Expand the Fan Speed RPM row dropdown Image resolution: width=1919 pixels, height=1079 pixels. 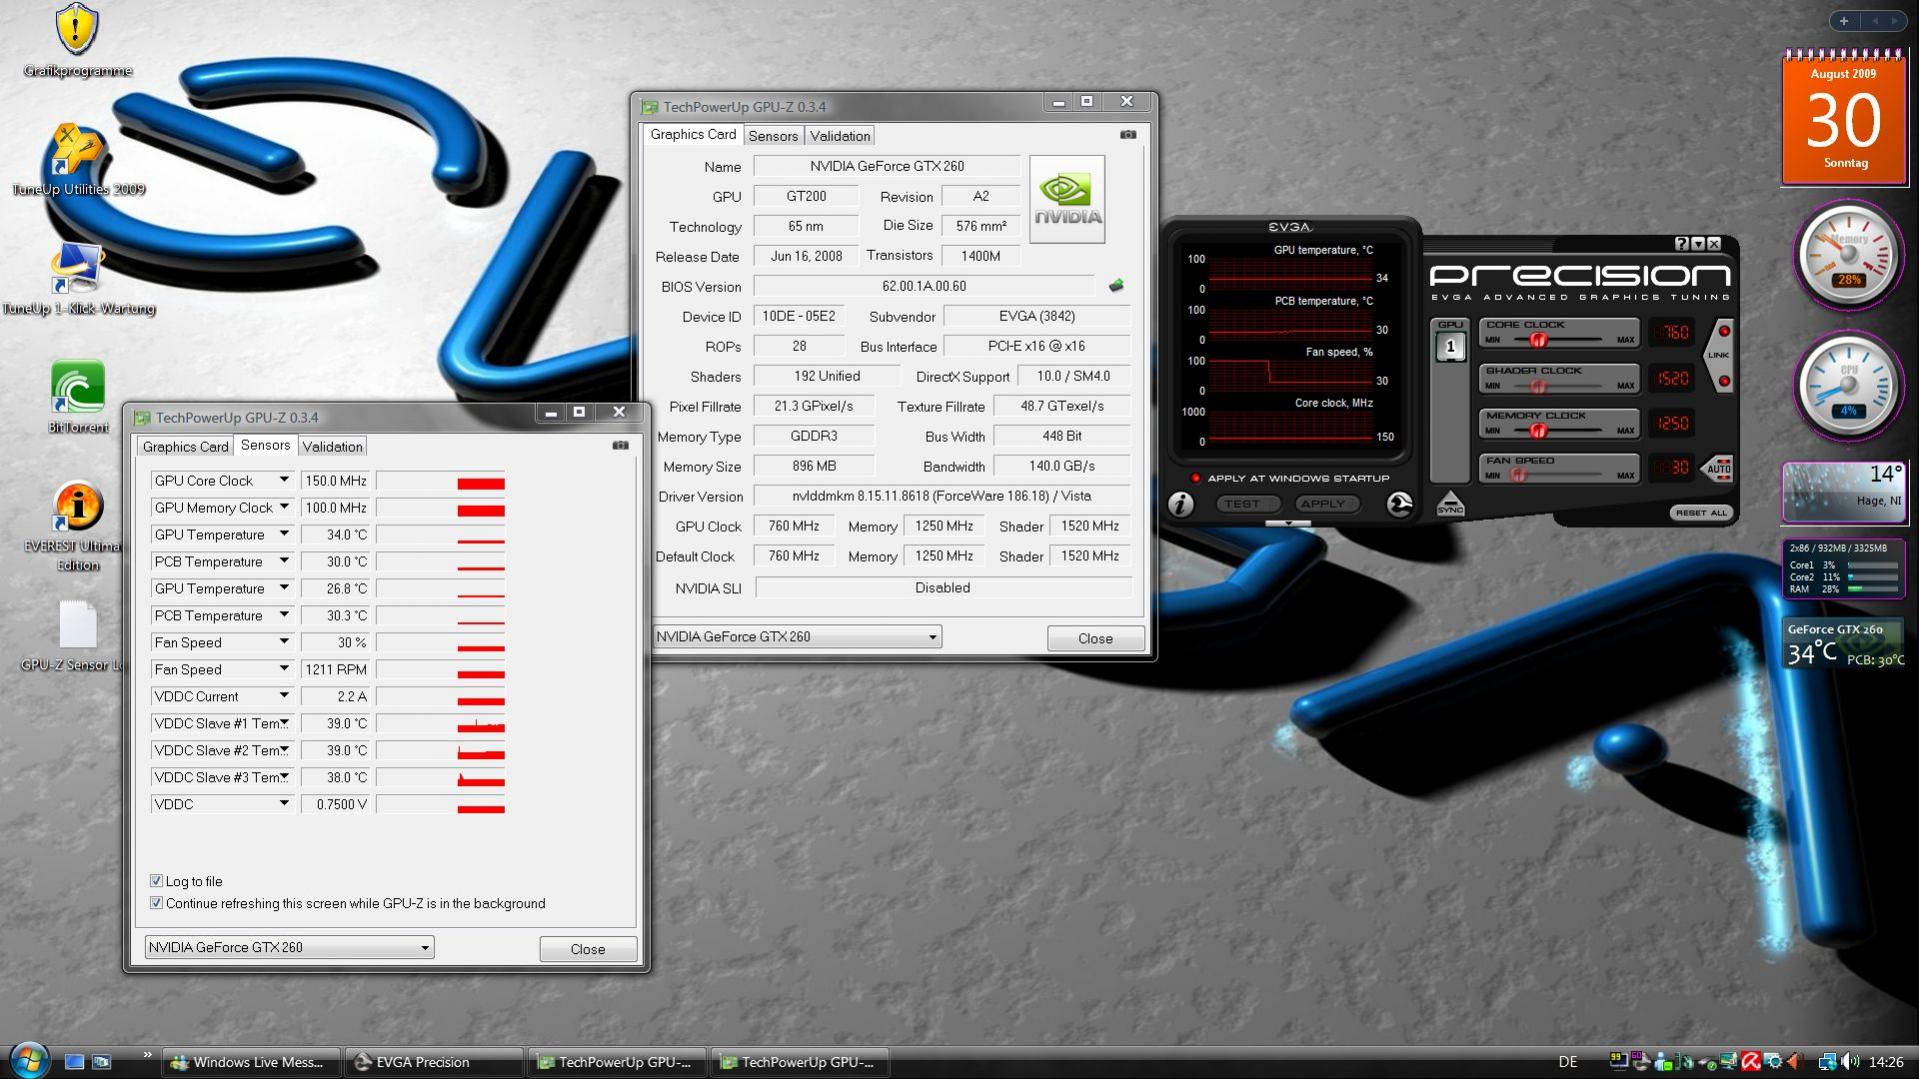click(284, 669)
